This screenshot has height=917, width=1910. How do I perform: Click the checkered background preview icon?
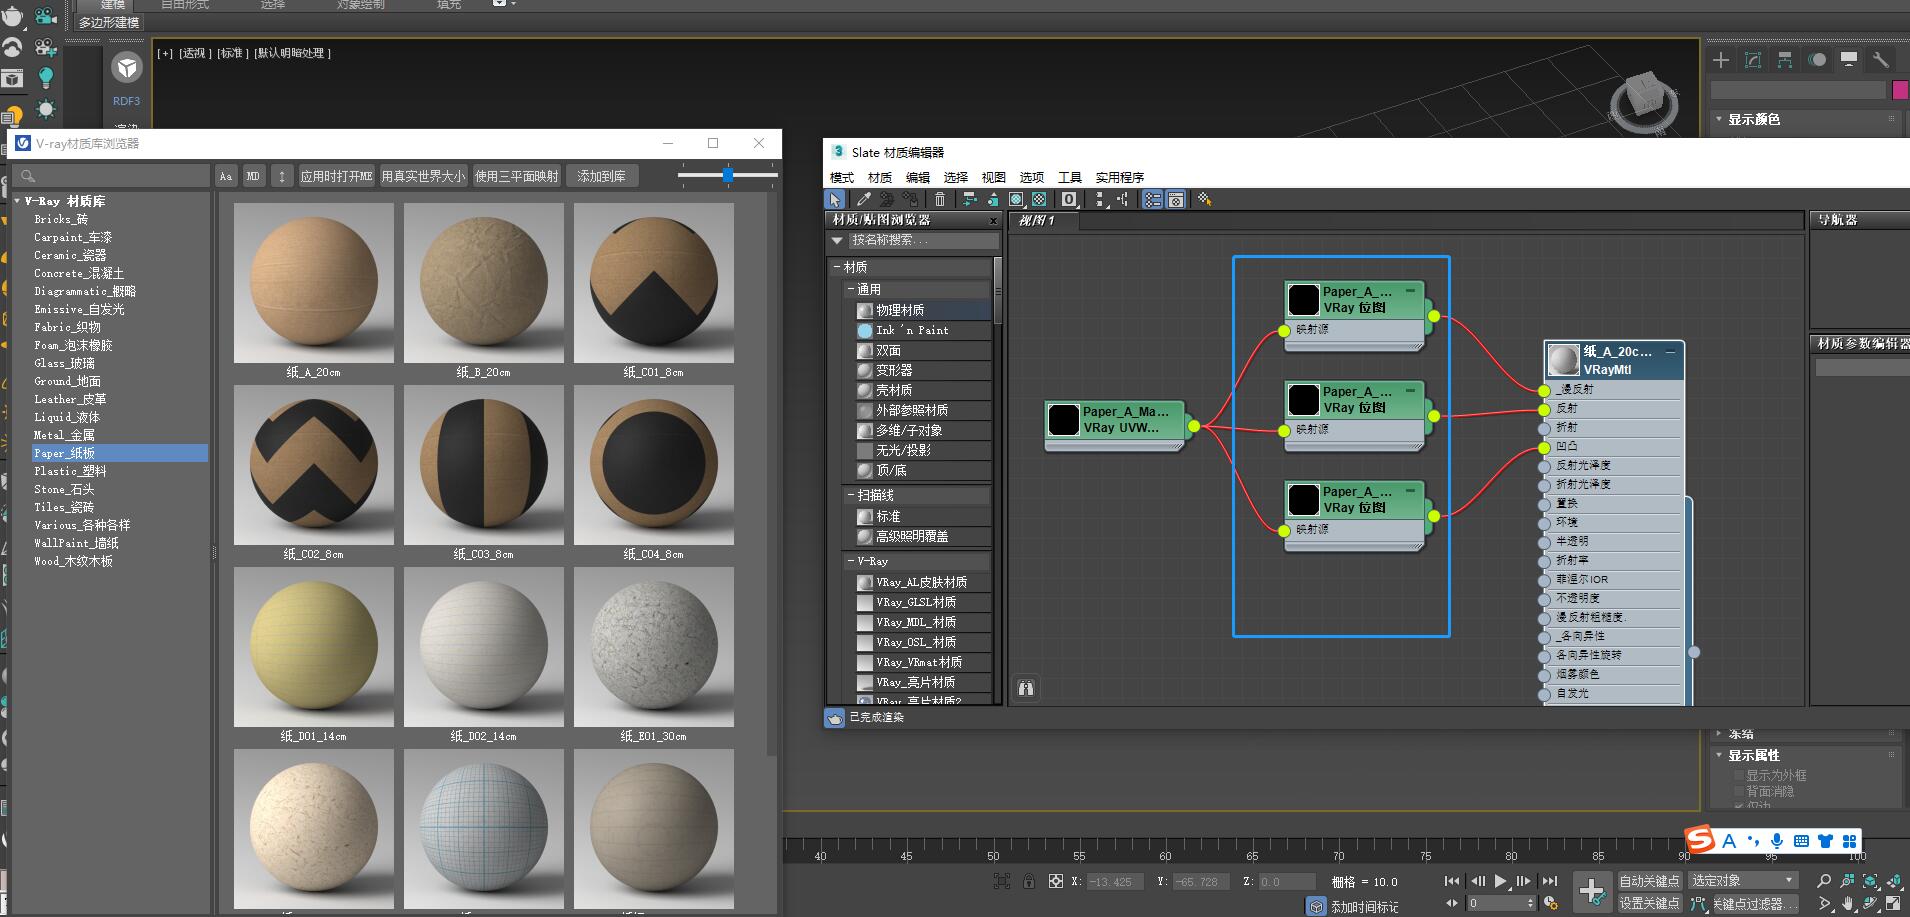click(x=1039, y=199)
